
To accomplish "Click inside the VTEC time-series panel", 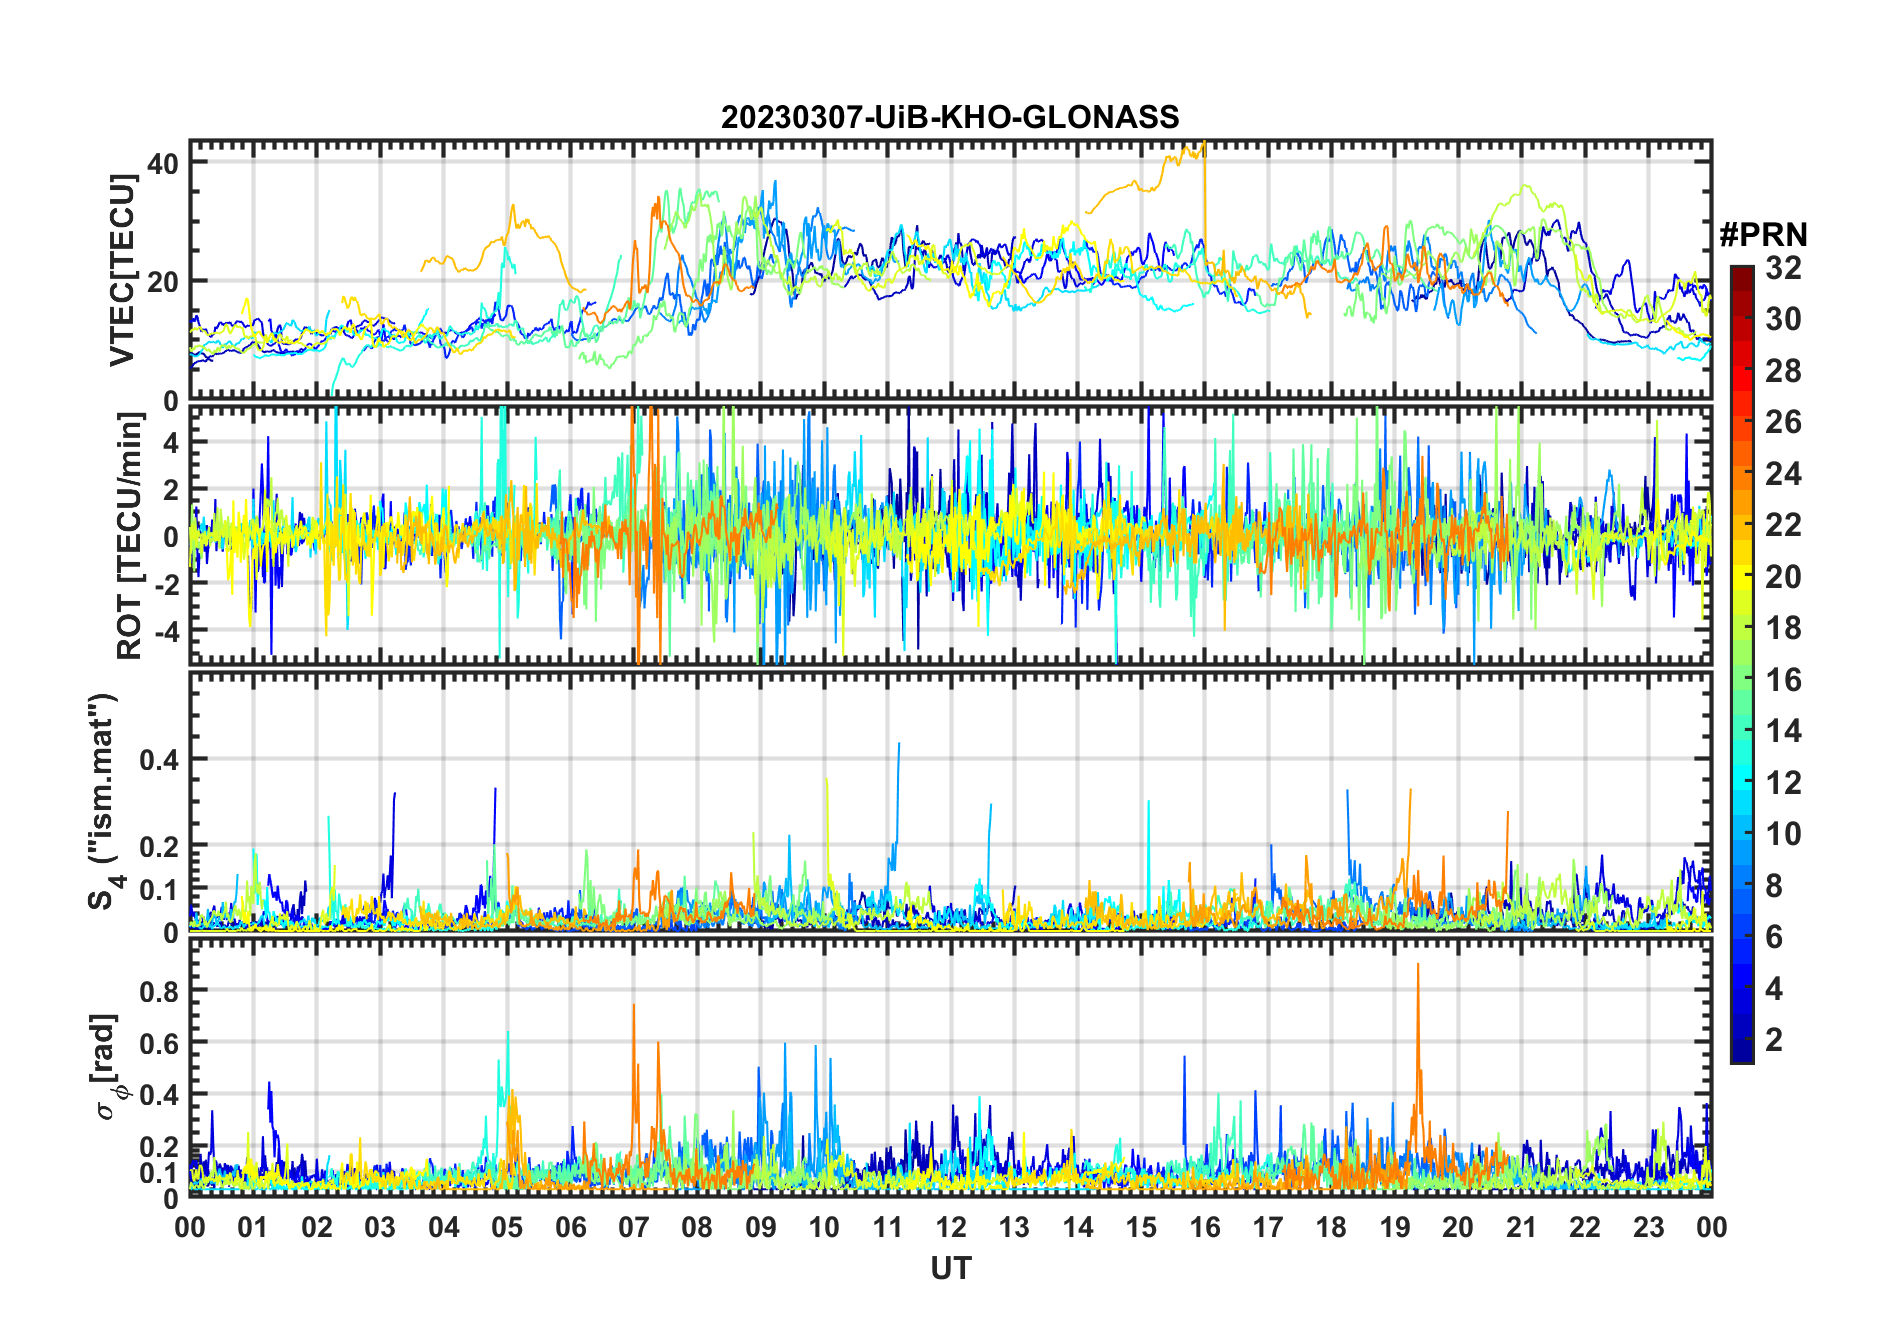I will click(950, 270).
